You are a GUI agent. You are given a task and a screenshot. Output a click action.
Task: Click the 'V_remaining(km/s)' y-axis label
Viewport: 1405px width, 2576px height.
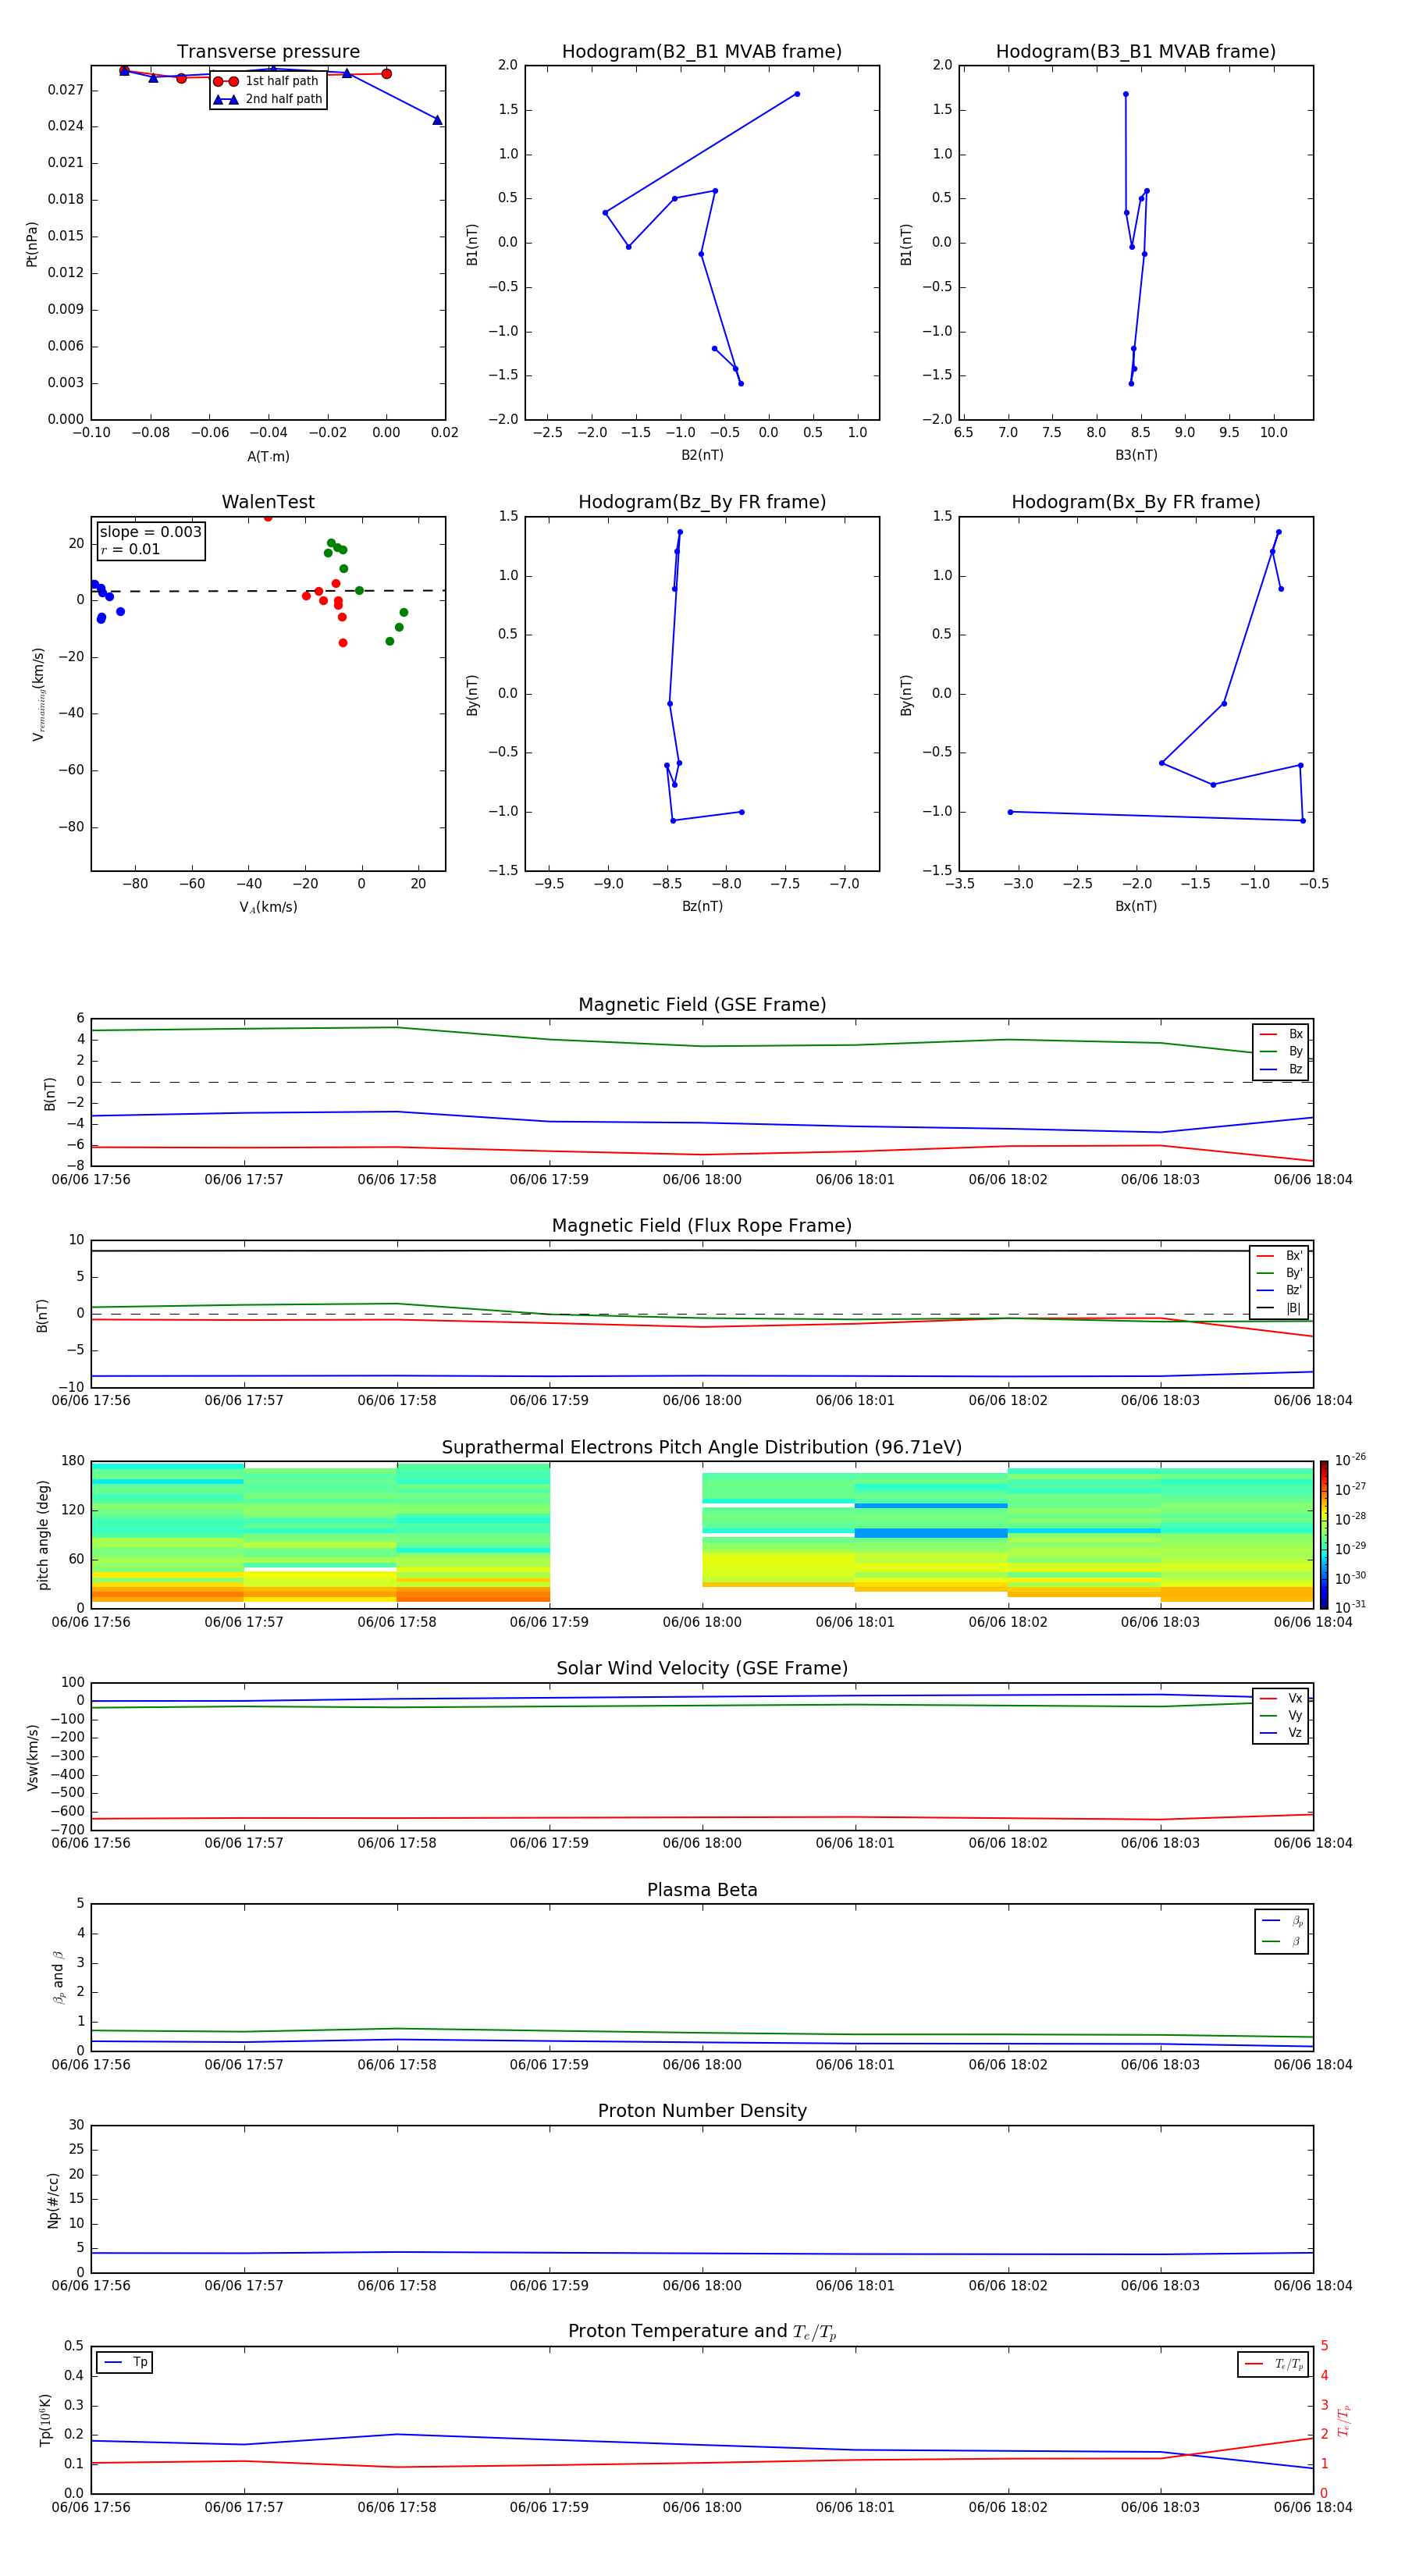pyautogui.click(x=39, y=694)
